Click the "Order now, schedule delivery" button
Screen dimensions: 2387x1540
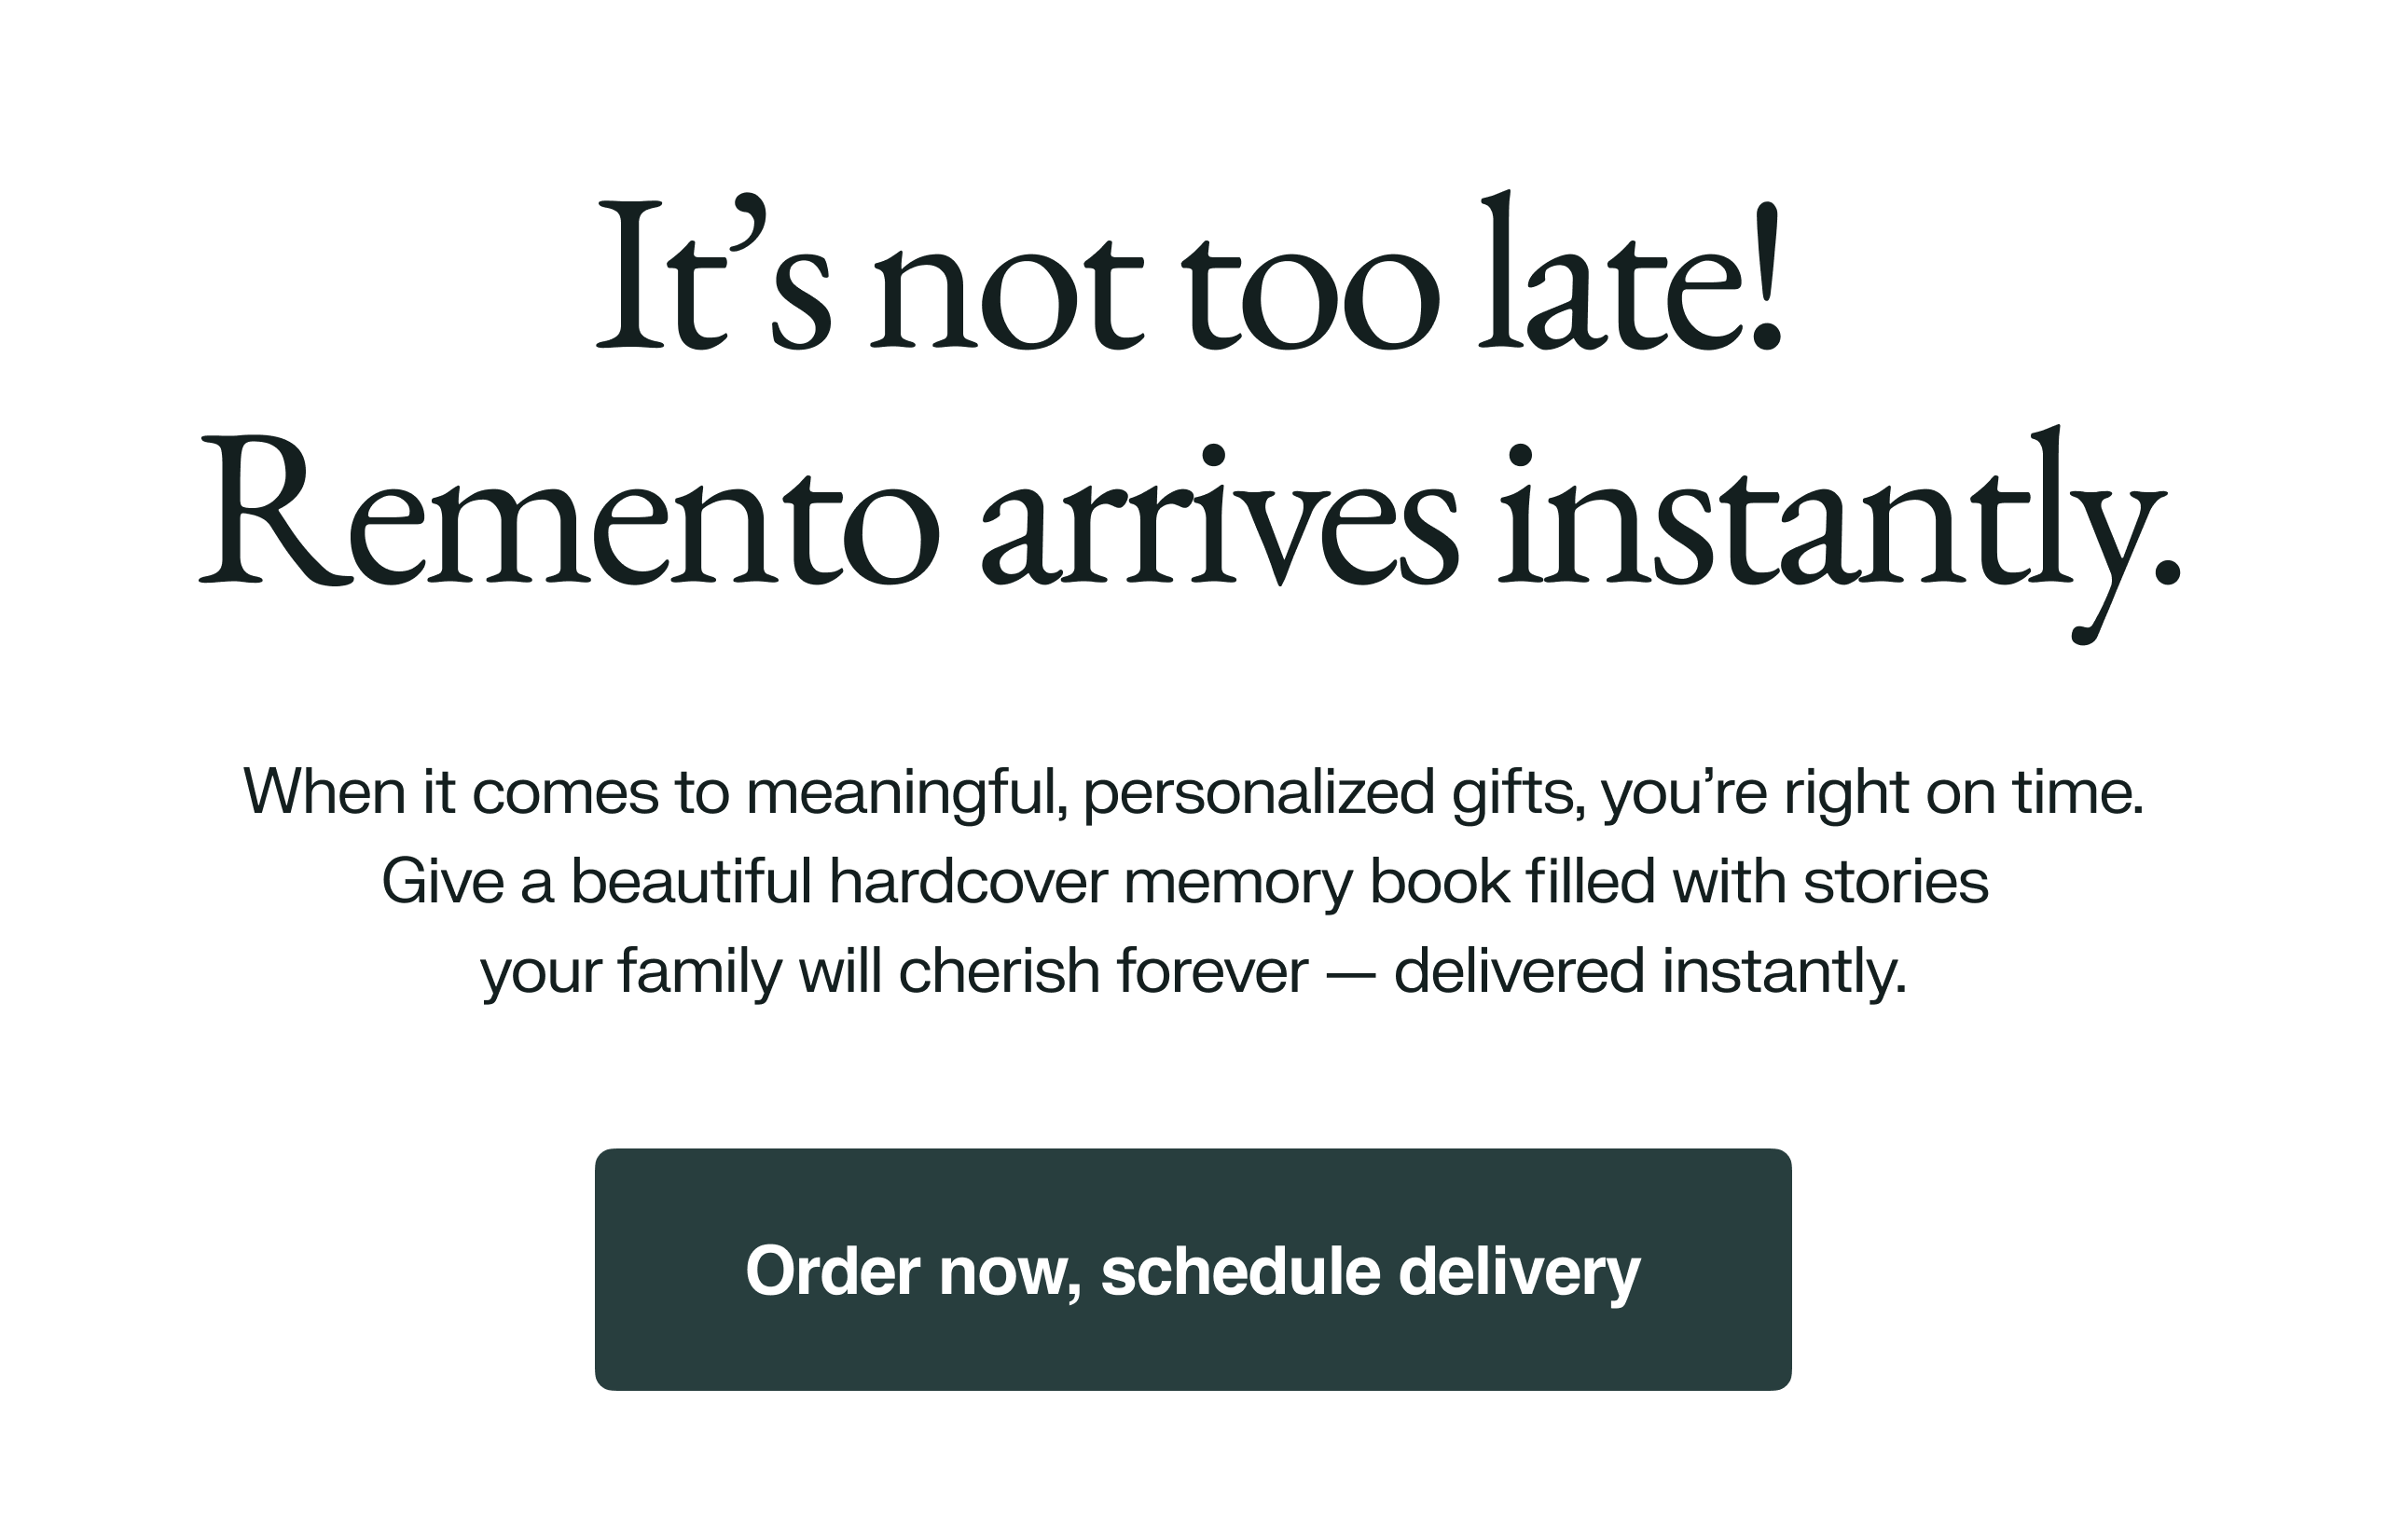coord(1192,1270)
